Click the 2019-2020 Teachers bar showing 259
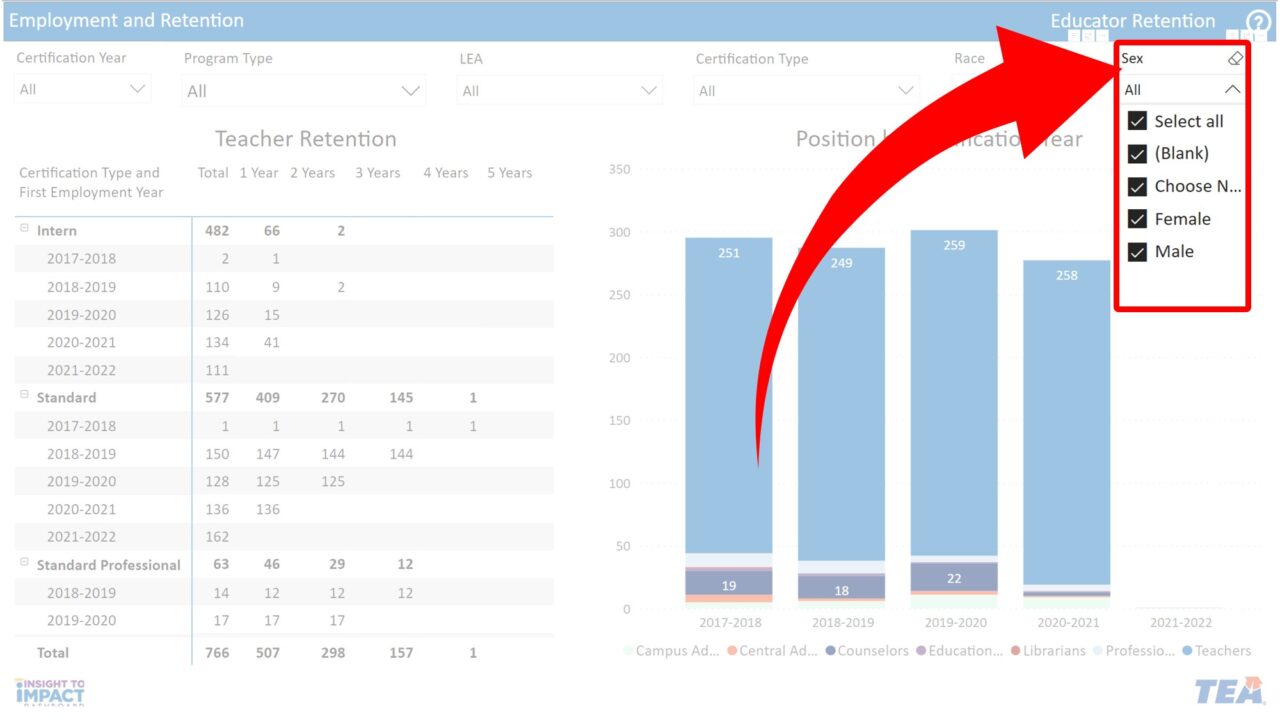The width and height of the screenshot is (1280, 721). click(x=954, y=390)
